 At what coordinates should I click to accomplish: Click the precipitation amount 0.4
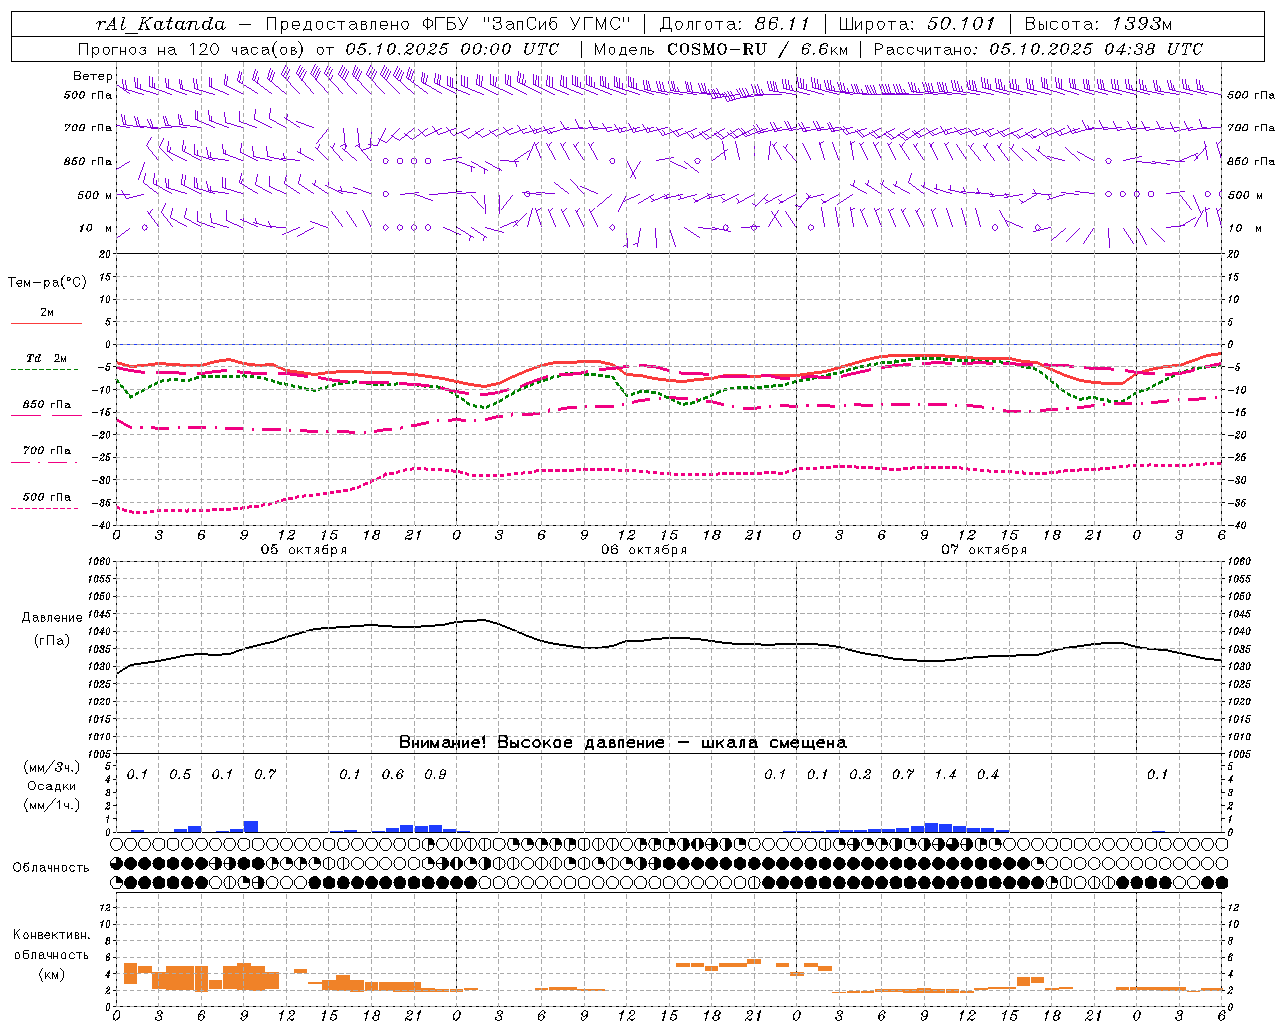tap(988, 775)
